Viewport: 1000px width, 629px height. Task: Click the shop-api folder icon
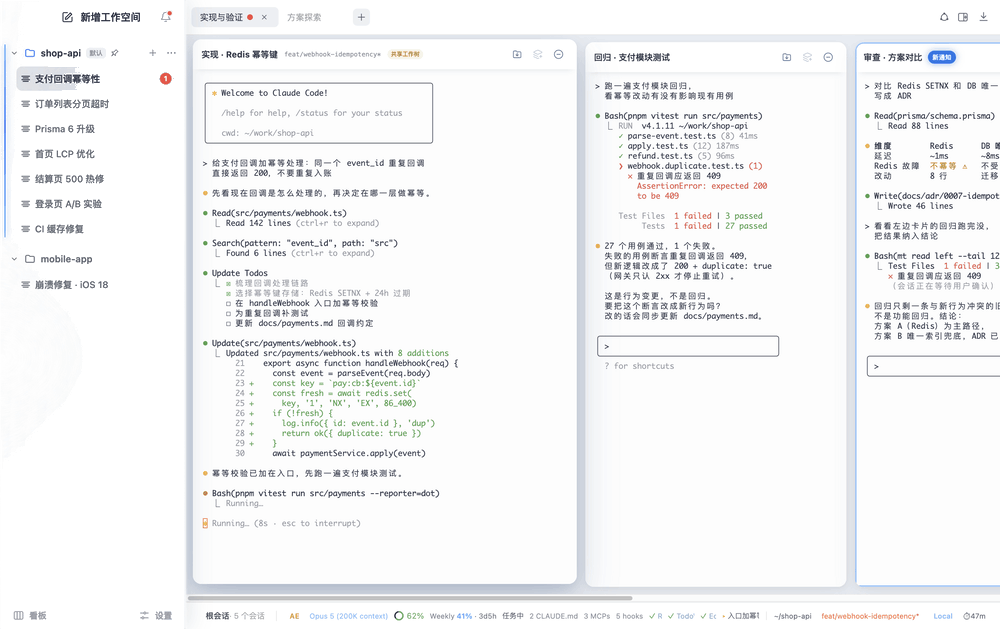(29, 53)
